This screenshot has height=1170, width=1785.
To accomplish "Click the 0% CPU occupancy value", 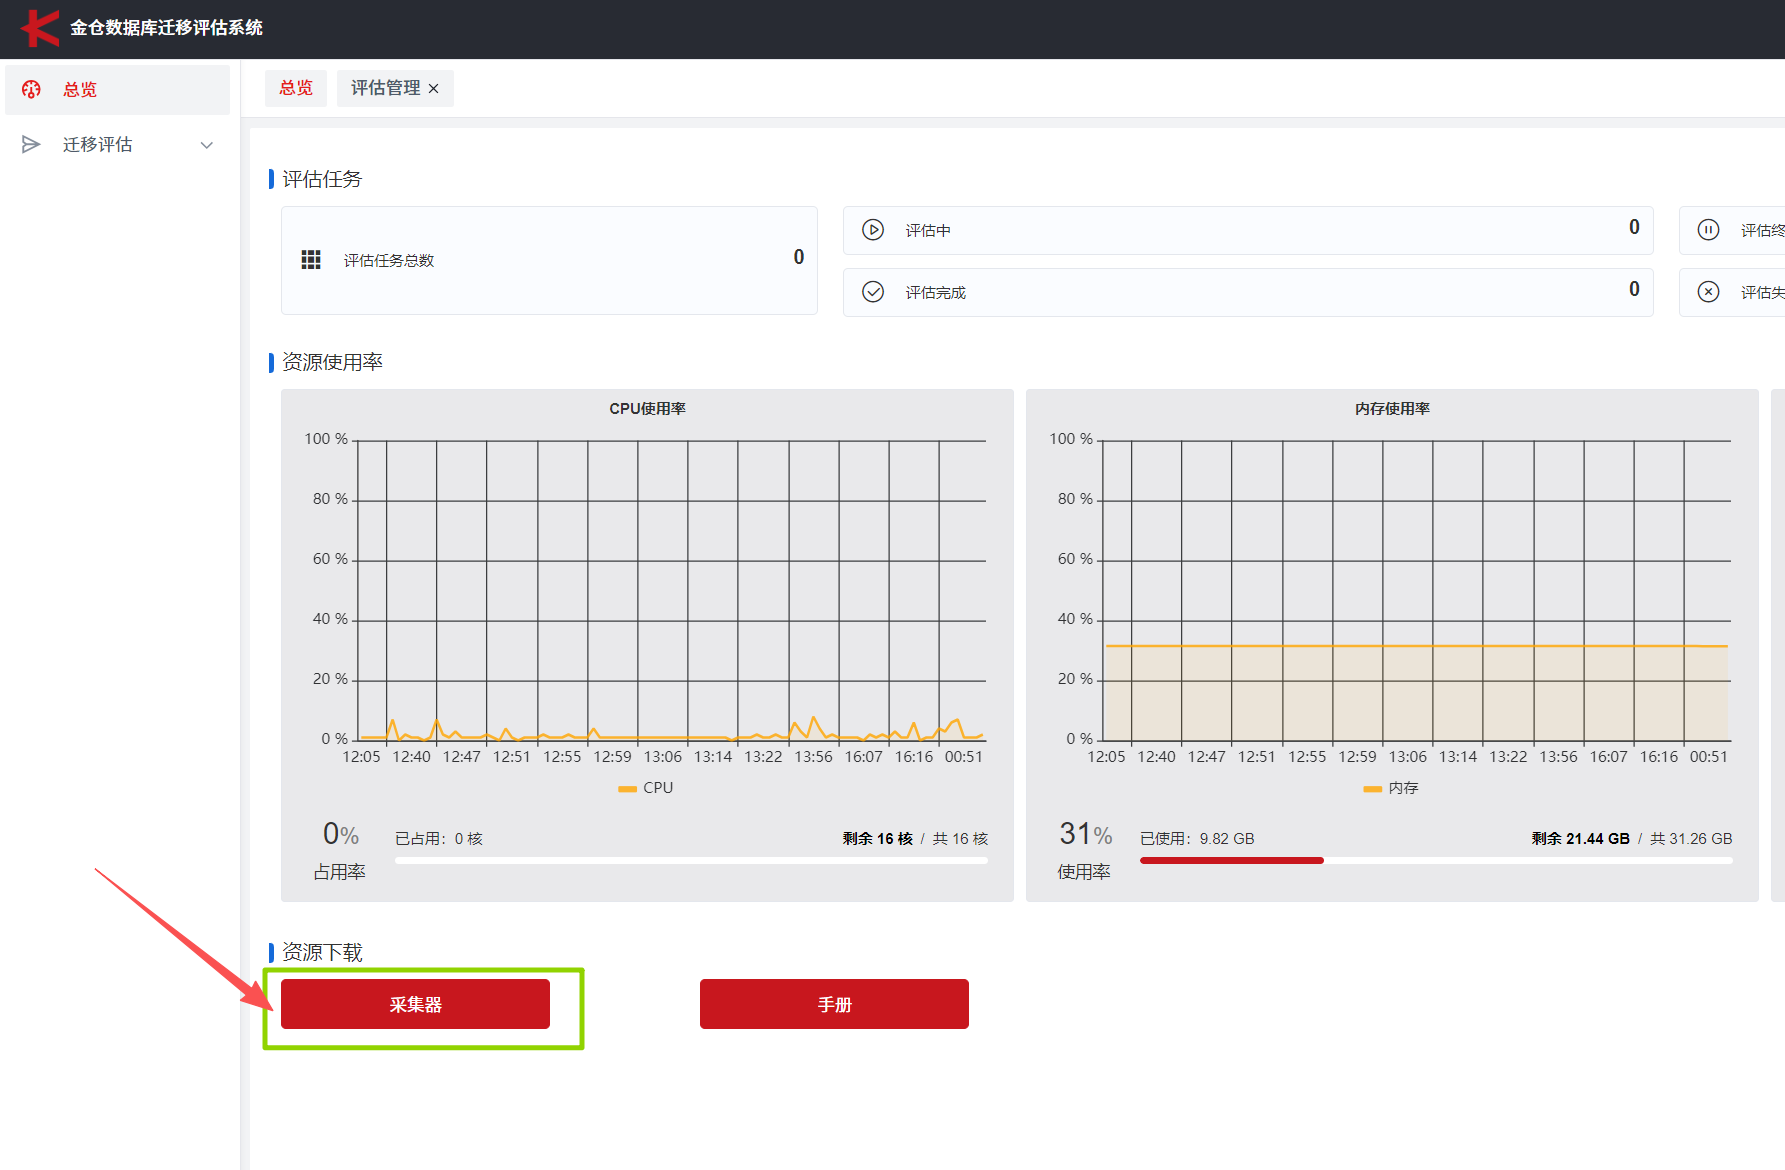I will 341,834.
